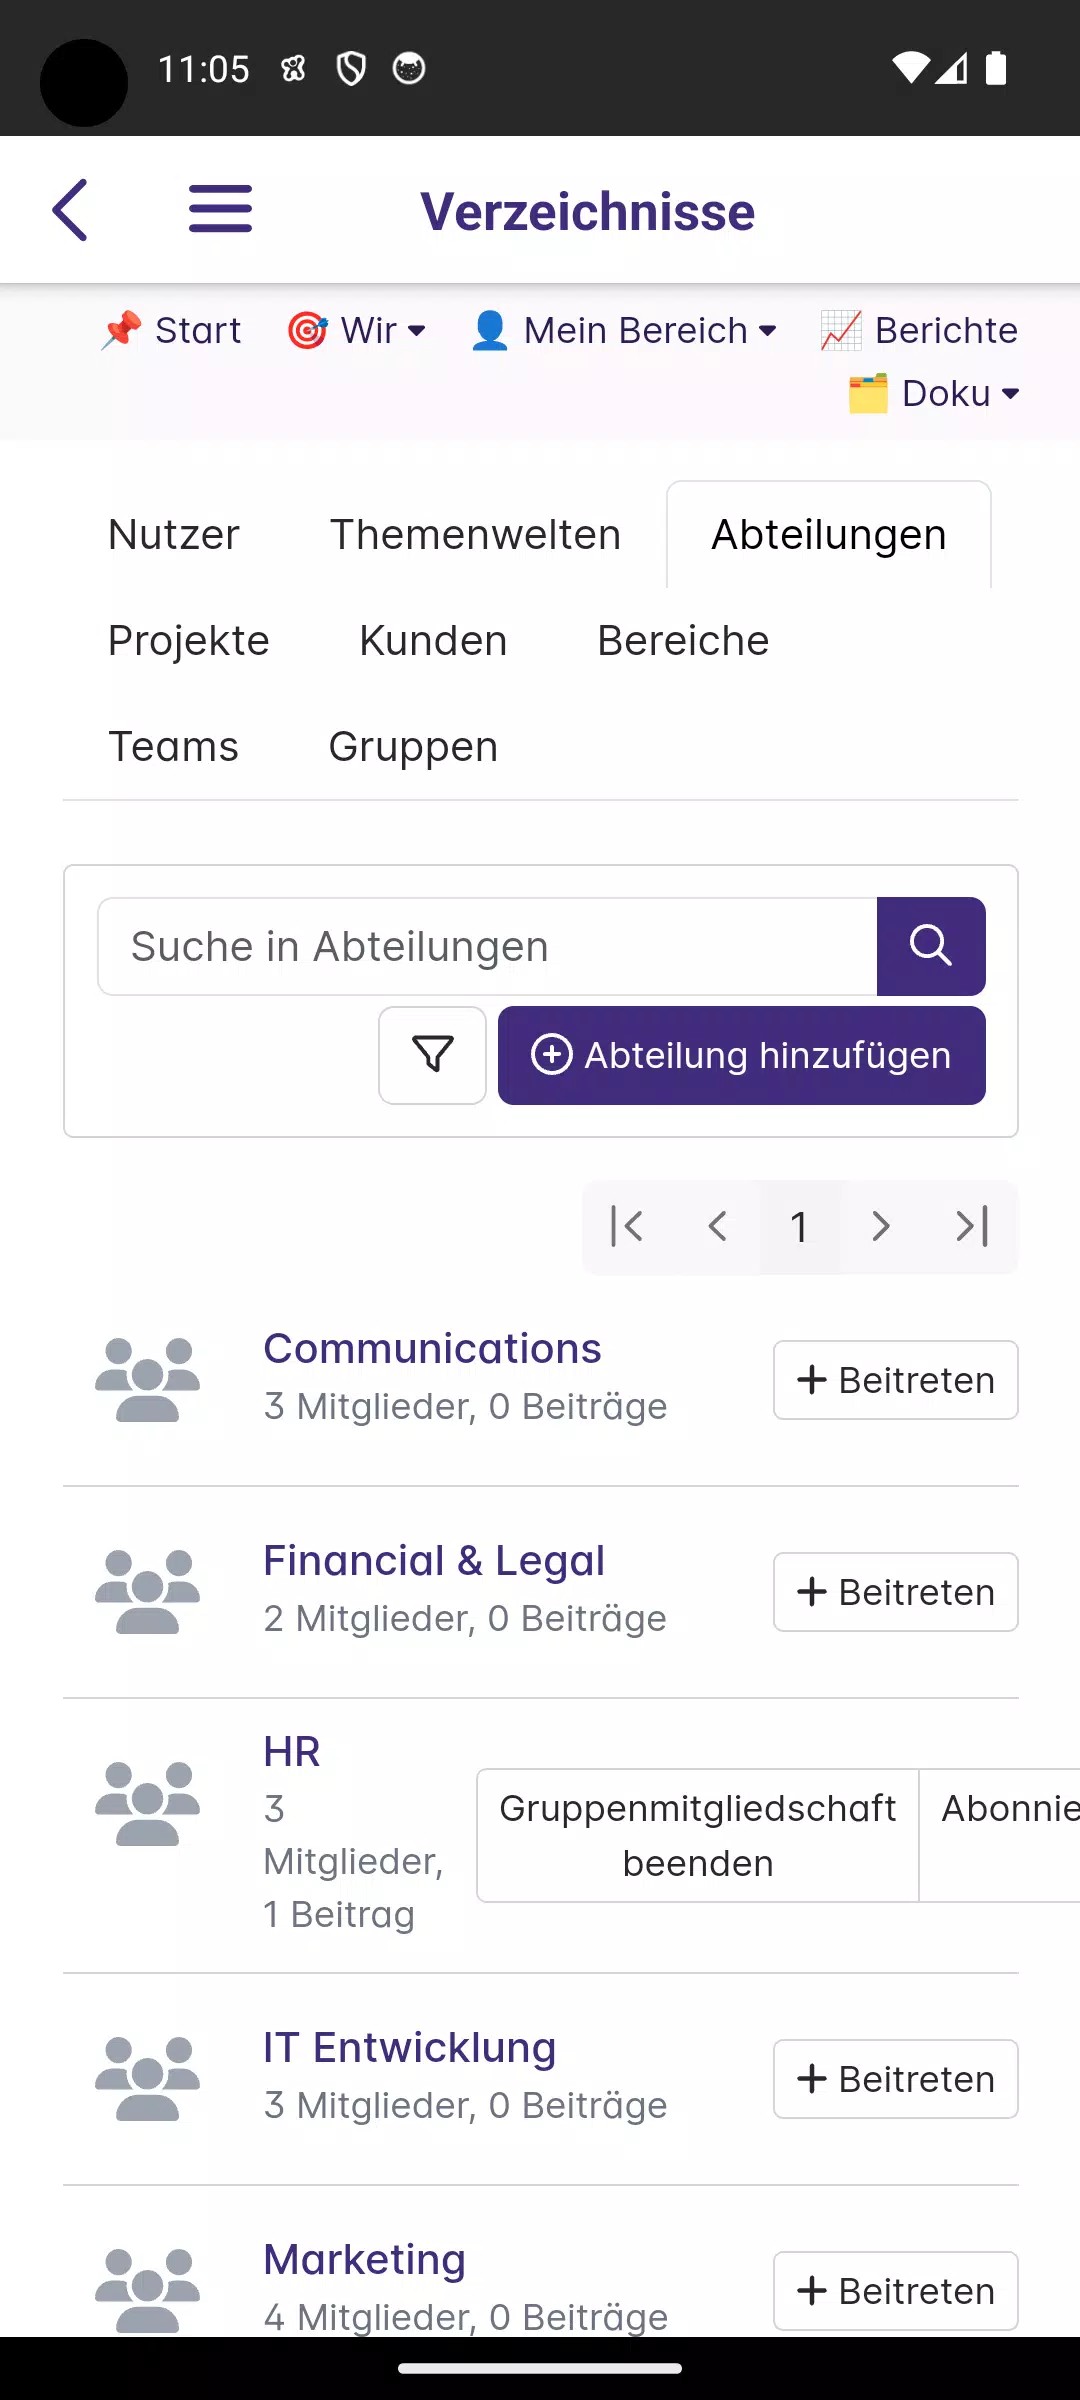Screen dimensions: 1080x2400
Task: Click the magnifier search button
Action: click(x=931, y=946)
